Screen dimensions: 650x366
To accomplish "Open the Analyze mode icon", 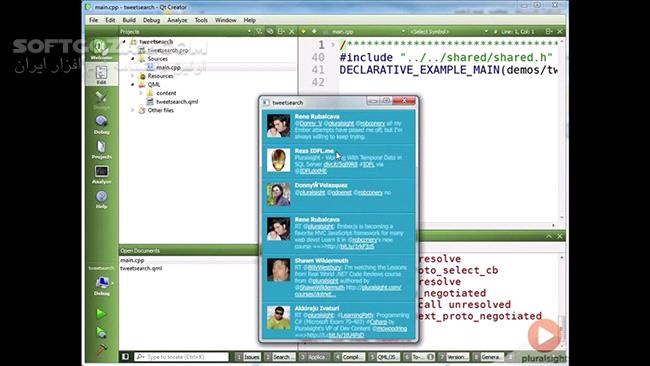I will (101, 174).
